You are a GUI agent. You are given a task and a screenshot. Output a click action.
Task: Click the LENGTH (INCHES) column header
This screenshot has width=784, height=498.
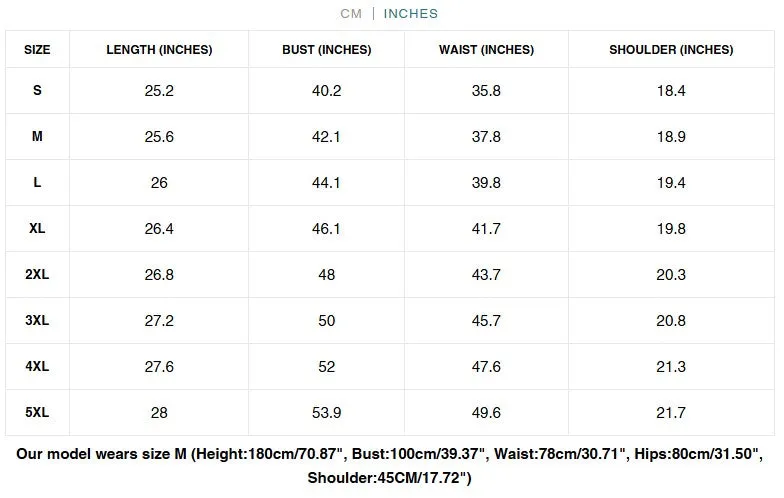(159, 50)
